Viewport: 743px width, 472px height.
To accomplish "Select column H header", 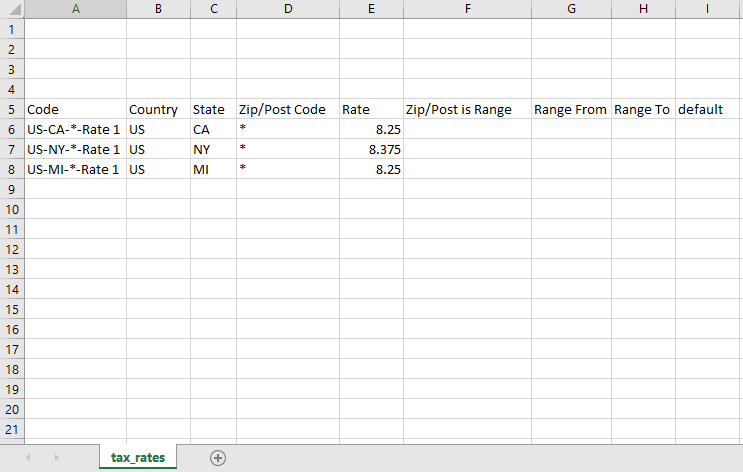I will pos(643,9).
